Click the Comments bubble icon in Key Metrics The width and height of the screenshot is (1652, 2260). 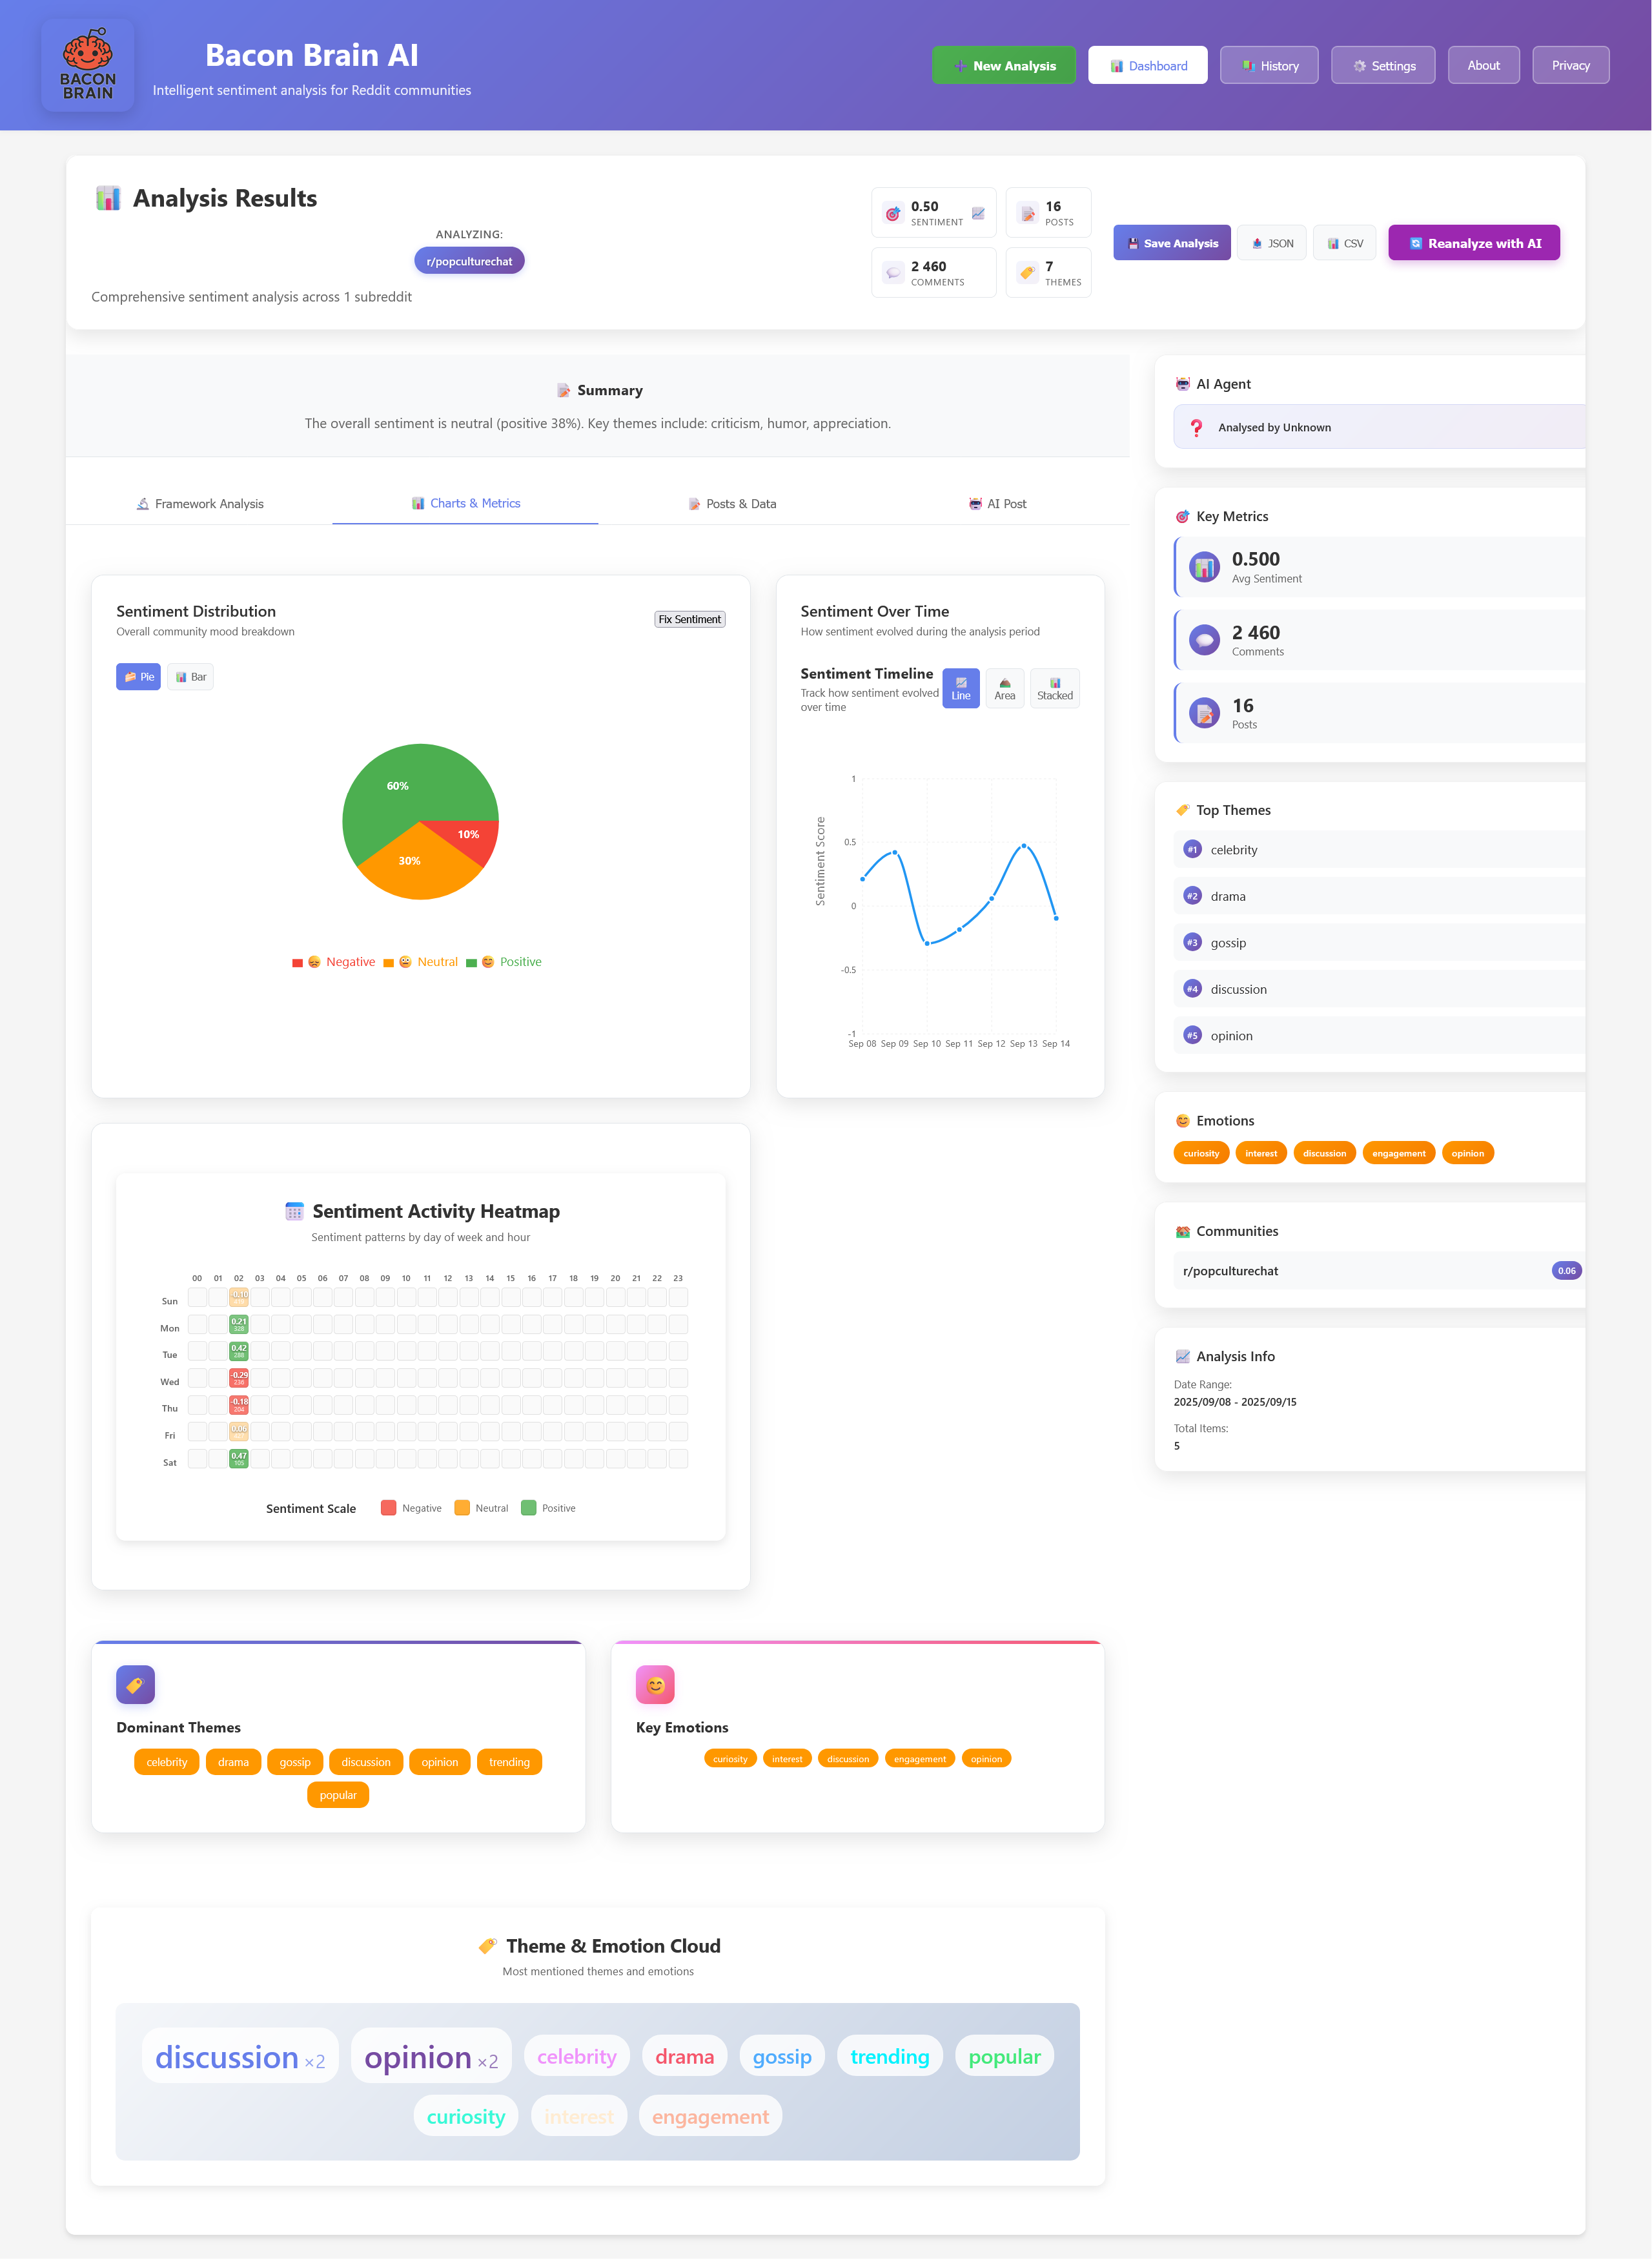[x=1204, y=640]
